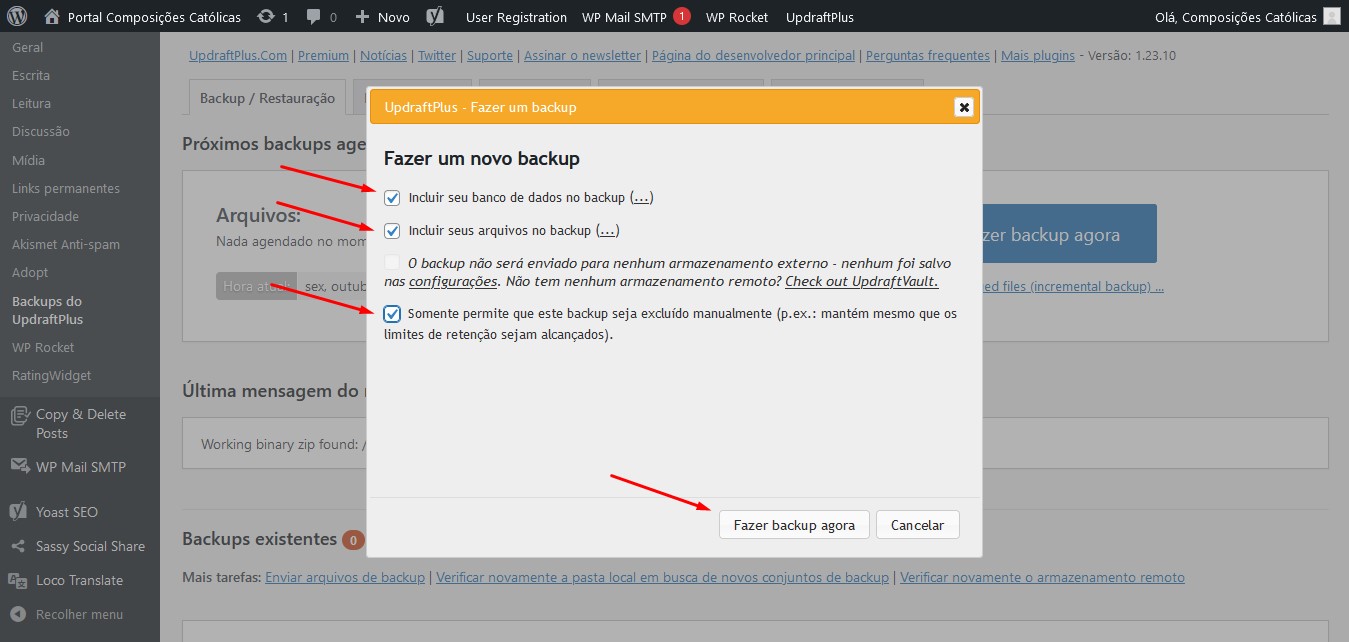Click Assinar o newsletter link
Screen dimensions: 1349x642
tap(582, 56)
